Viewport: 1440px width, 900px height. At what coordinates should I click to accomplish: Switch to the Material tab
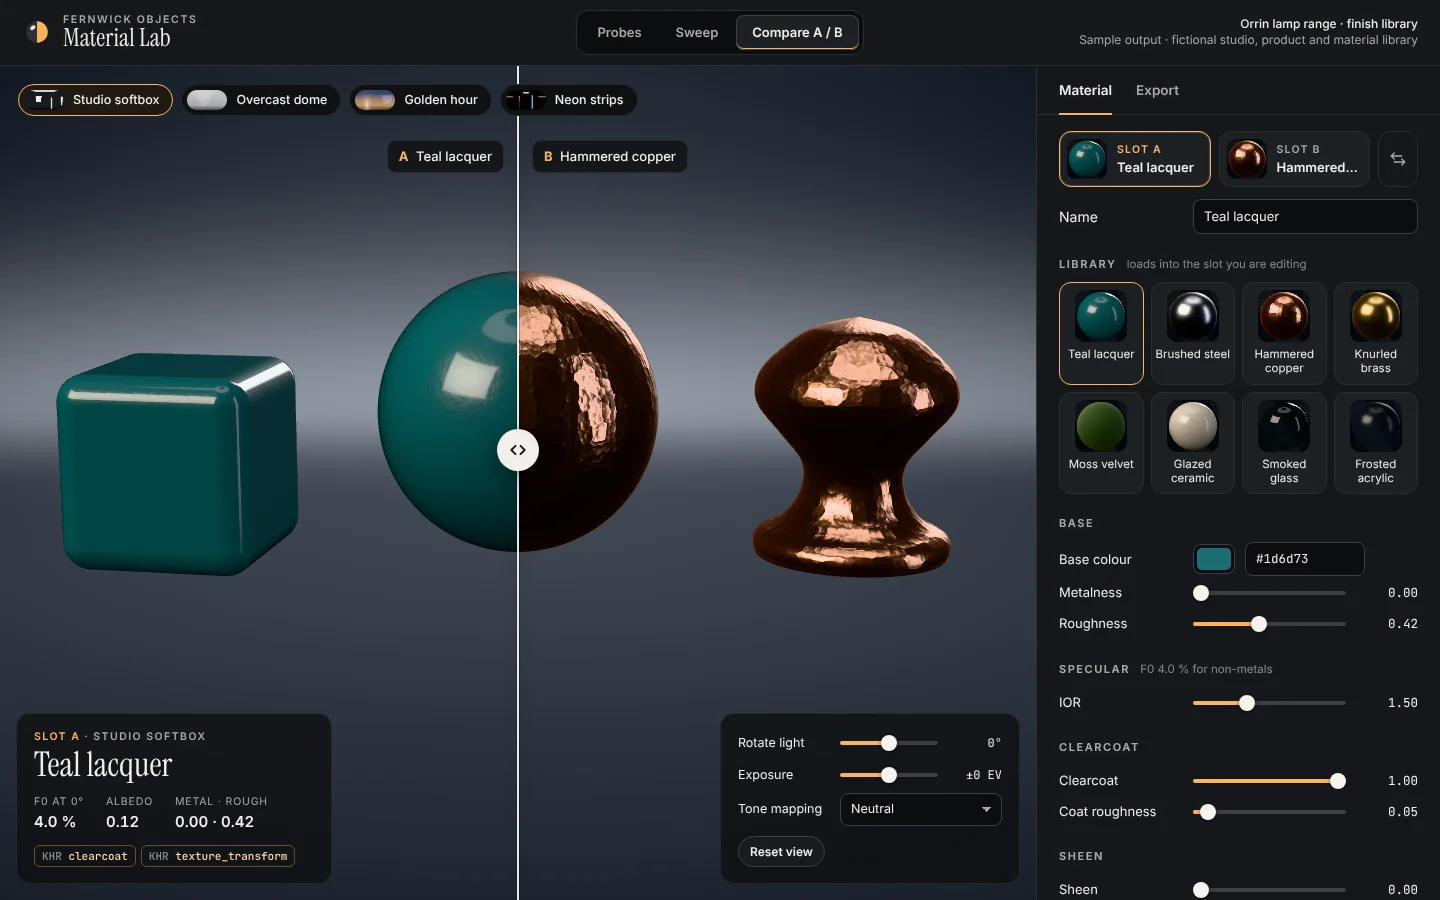pyautogui.click(x=1085, y=90)
